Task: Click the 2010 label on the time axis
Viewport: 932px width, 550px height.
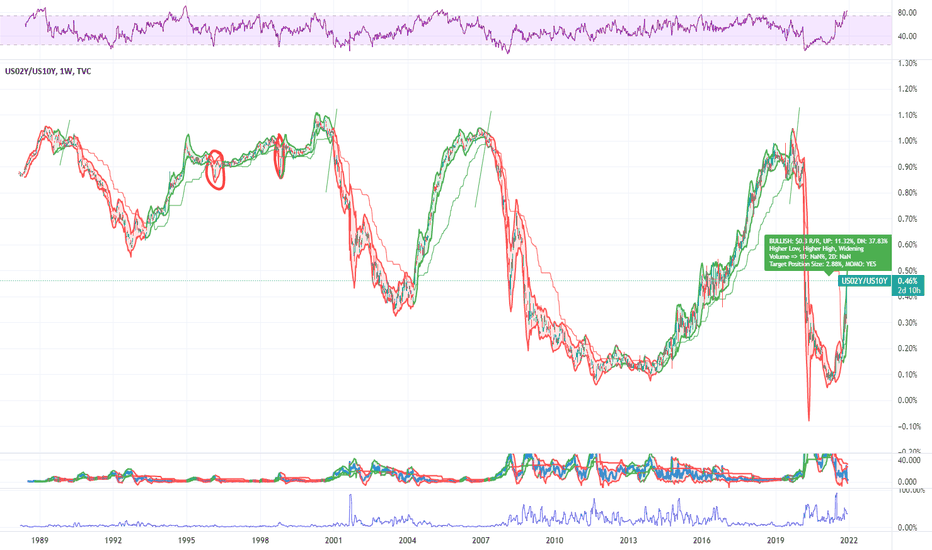Action: [x=555, y=540]
